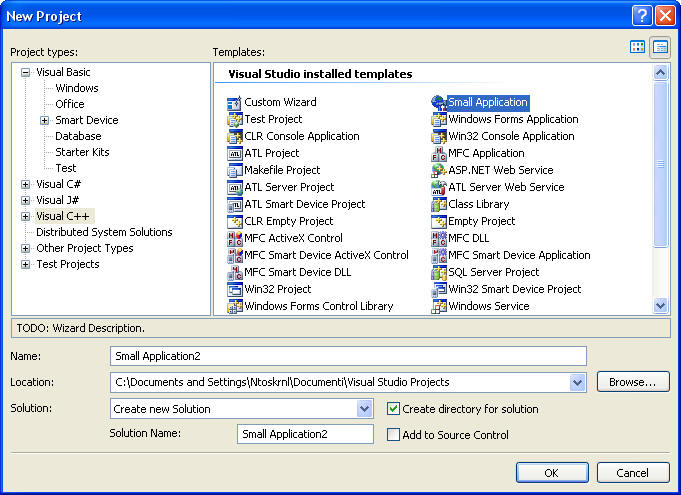
Task: Expand the Smart Device node
Action: click(x=44, y=120)
